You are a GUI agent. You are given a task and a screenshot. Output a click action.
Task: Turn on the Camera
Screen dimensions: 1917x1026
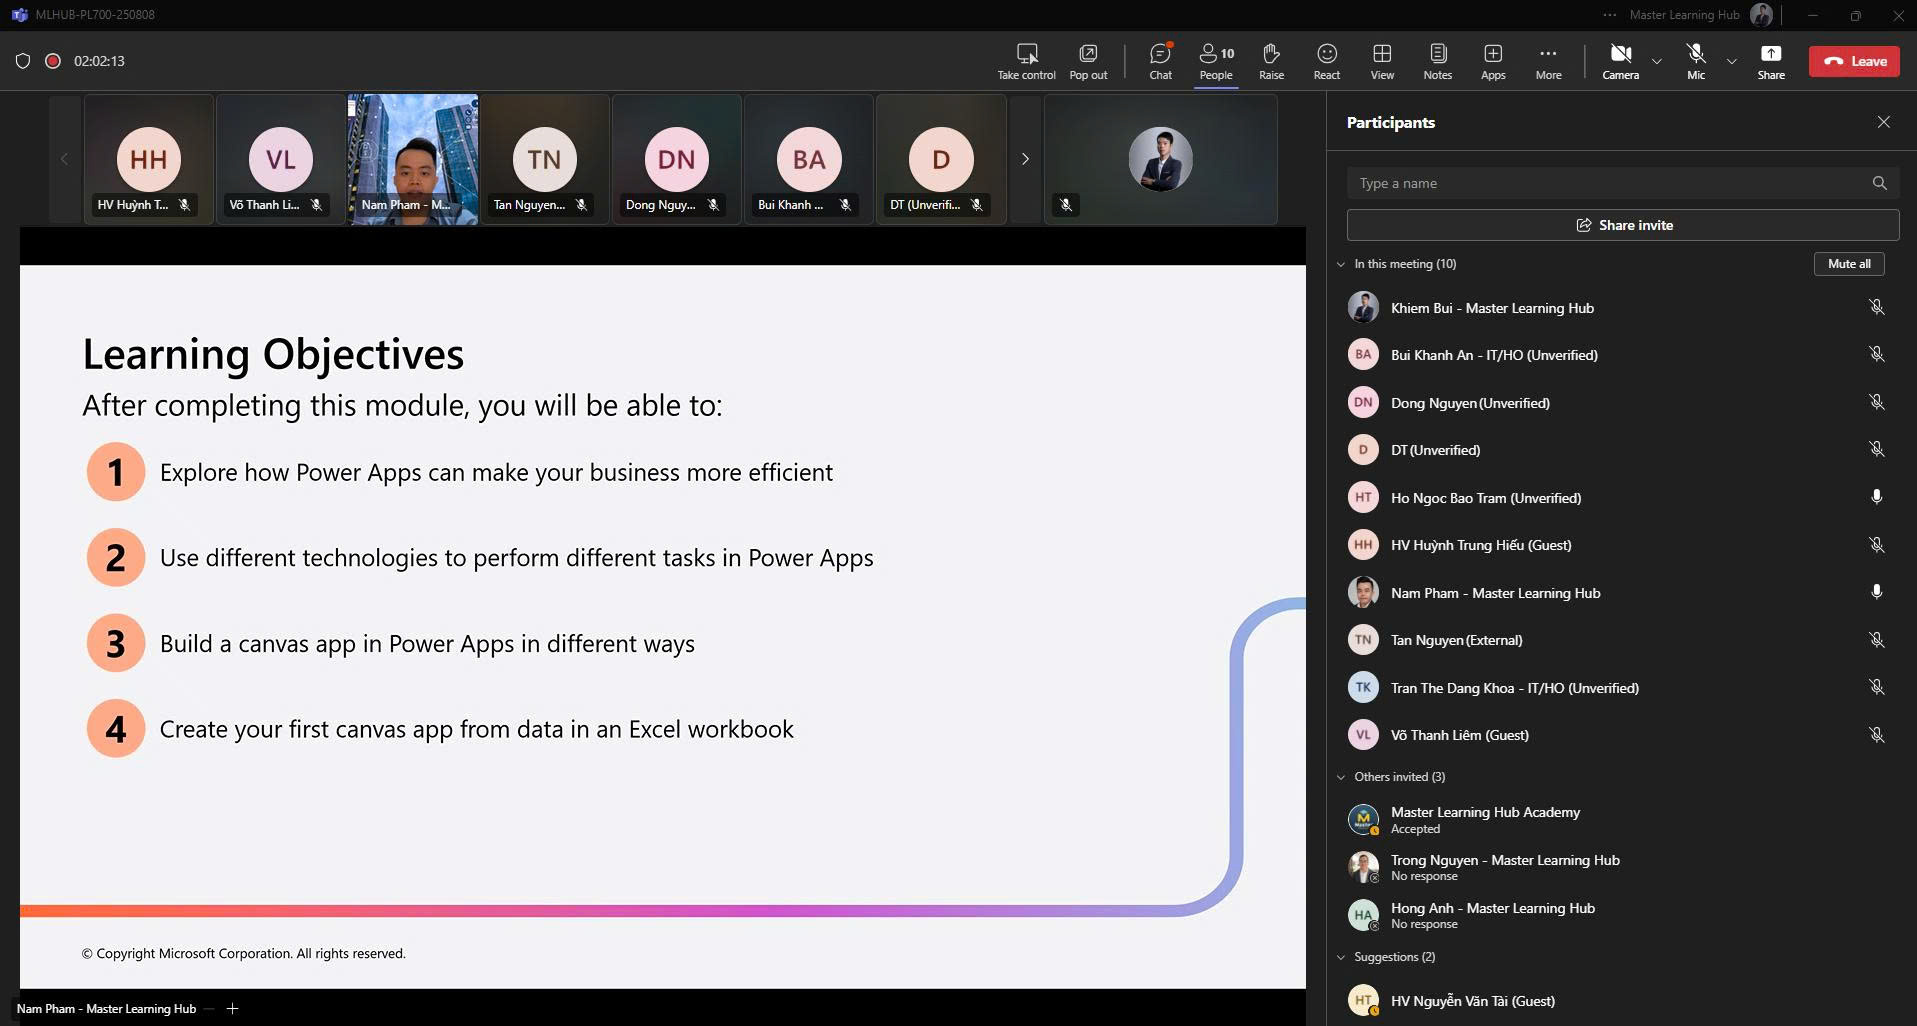pyautogui.click(x=1621, y=61)
